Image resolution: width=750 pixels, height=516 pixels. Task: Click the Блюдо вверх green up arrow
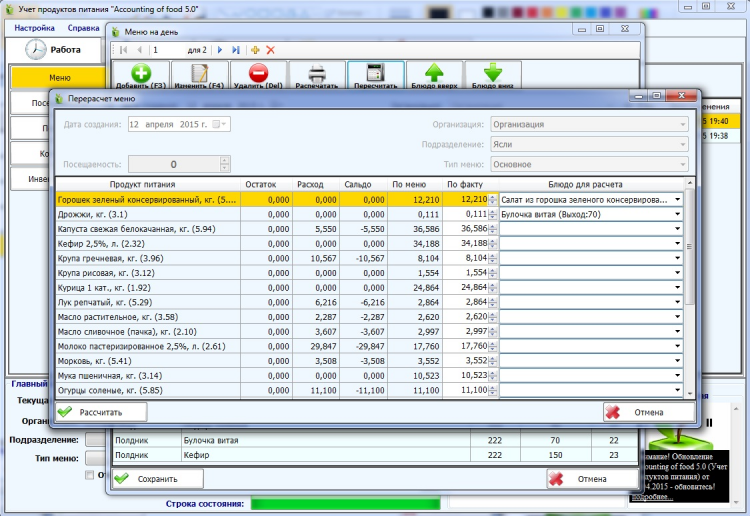(x=435, y=74)
